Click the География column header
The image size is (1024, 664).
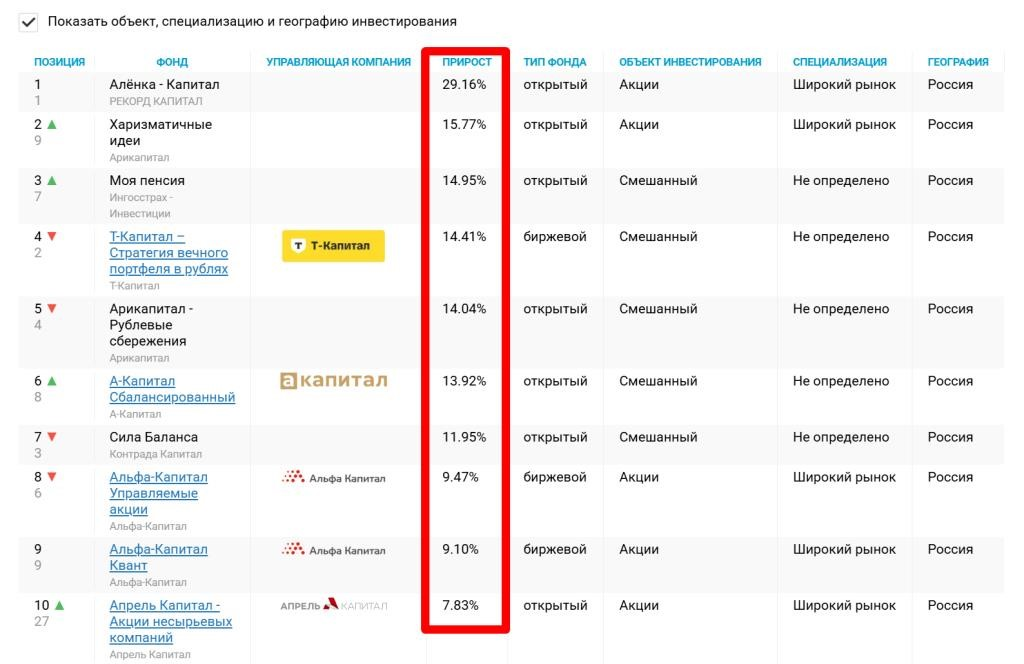pyautogui.click(x=957, y=62)
